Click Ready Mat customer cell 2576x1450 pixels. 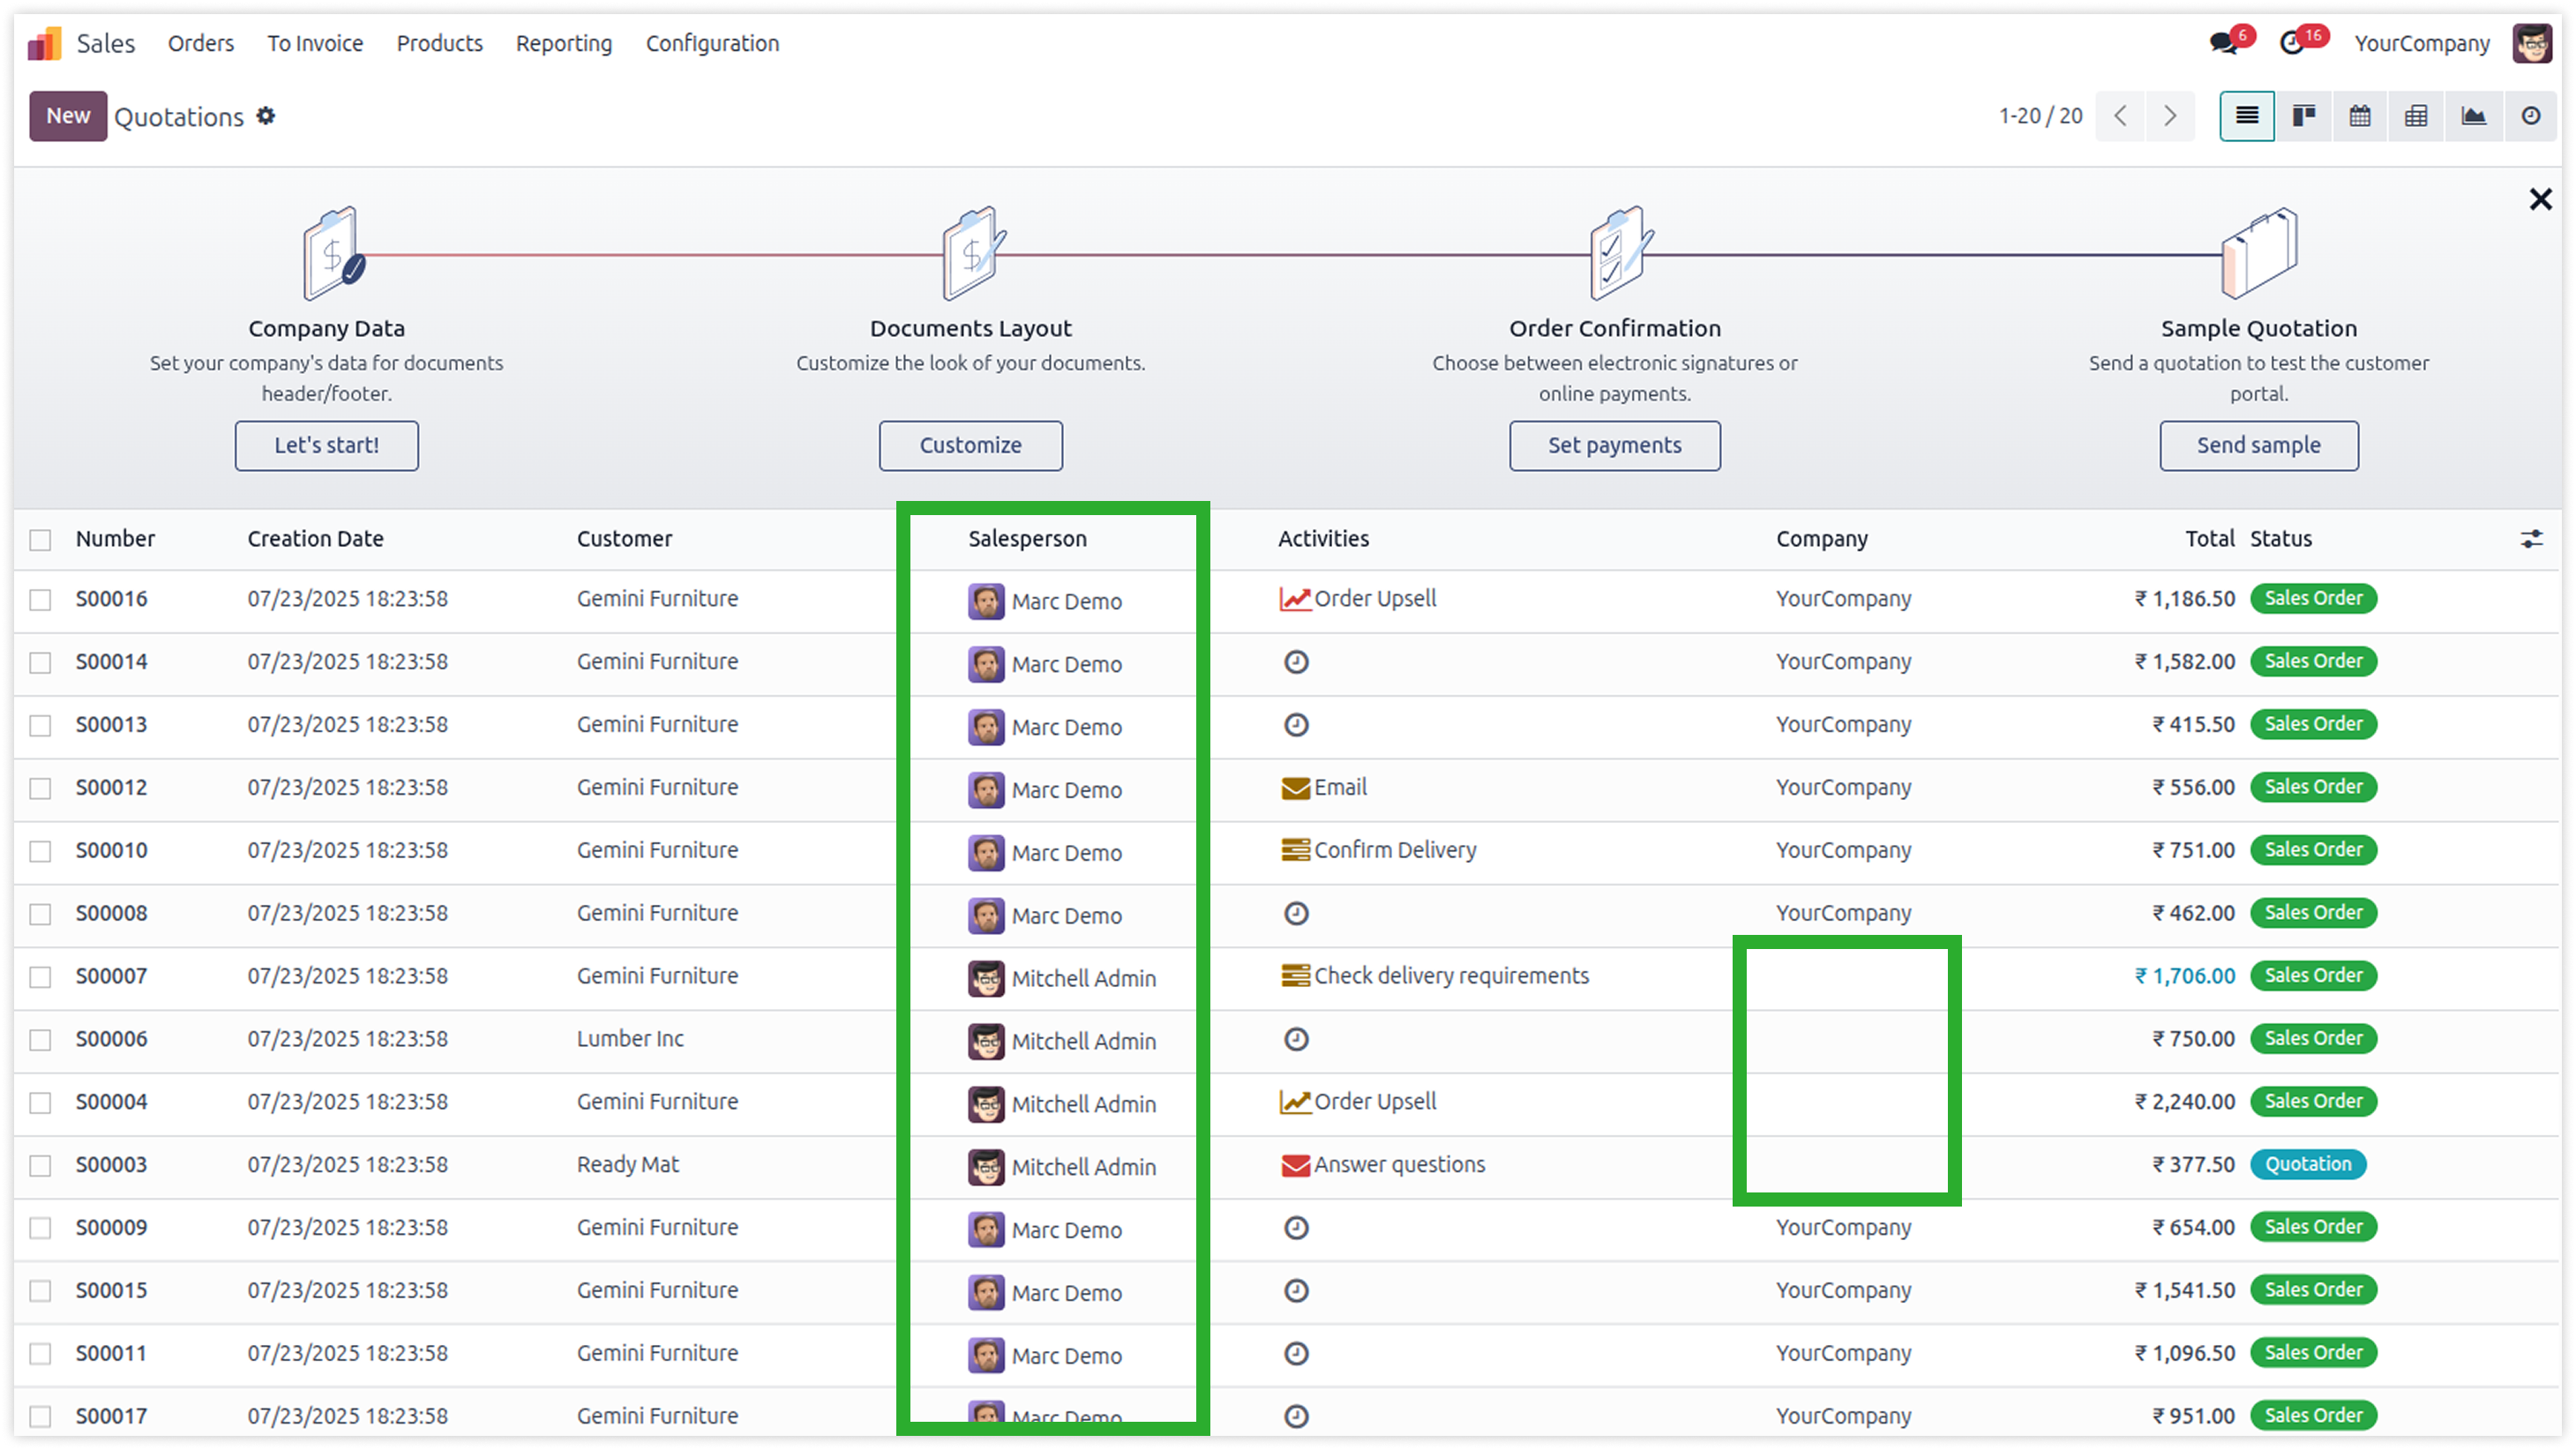(628, 1165)
